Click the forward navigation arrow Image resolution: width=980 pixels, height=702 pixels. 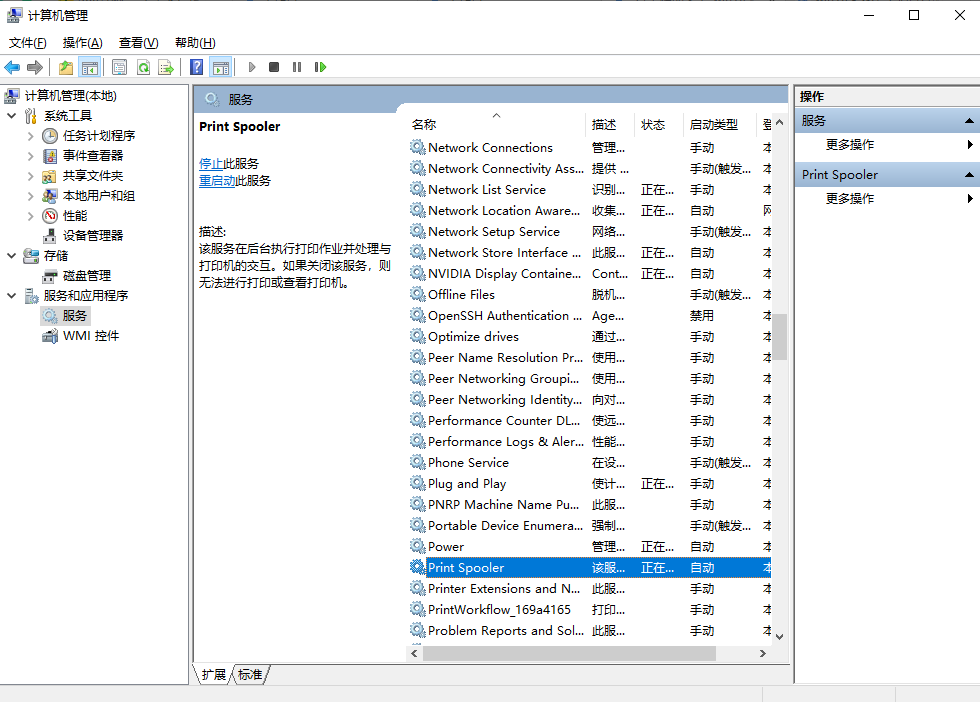(35, 67)
